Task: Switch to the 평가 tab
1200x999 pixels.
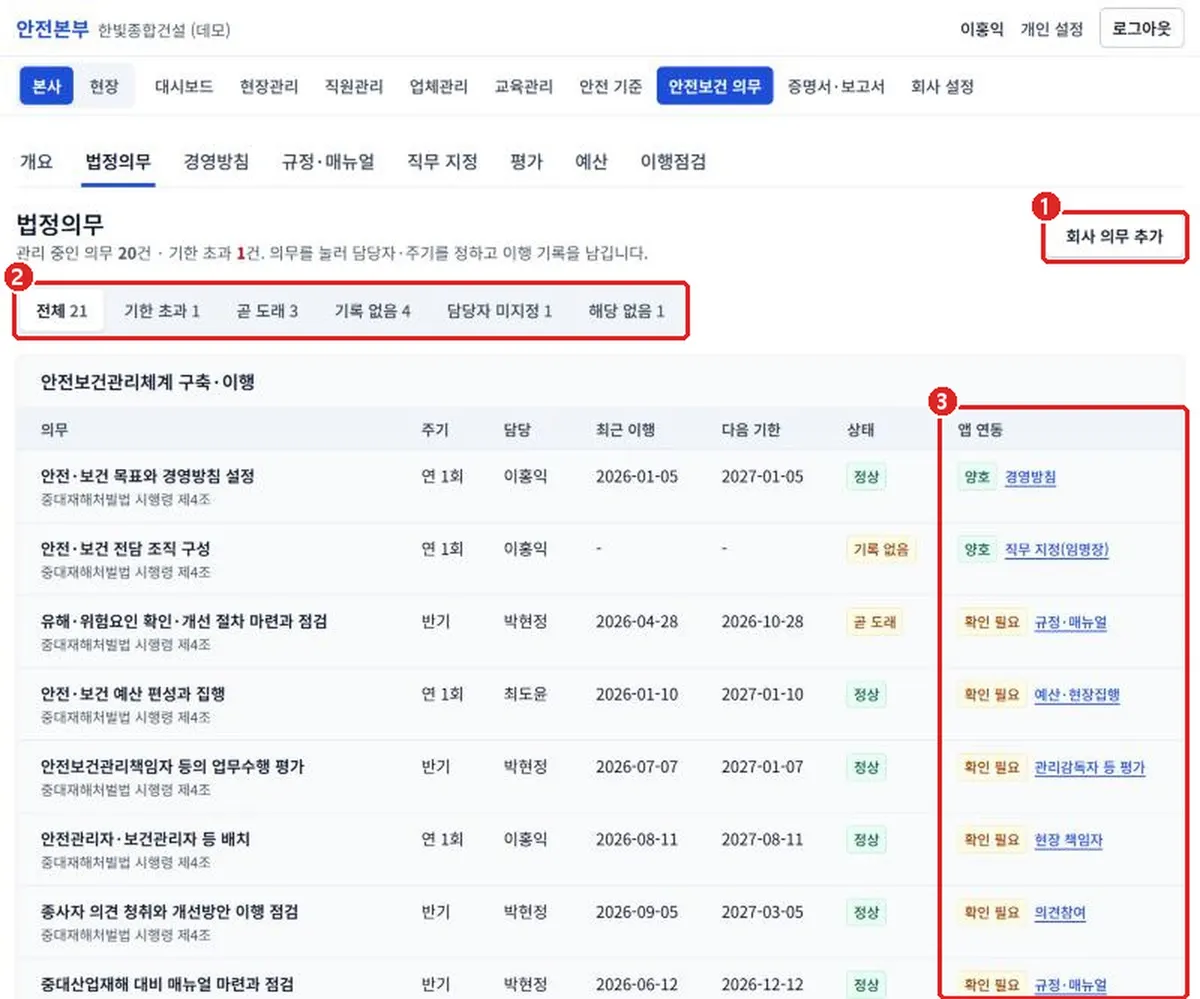Action: point(526,161)
